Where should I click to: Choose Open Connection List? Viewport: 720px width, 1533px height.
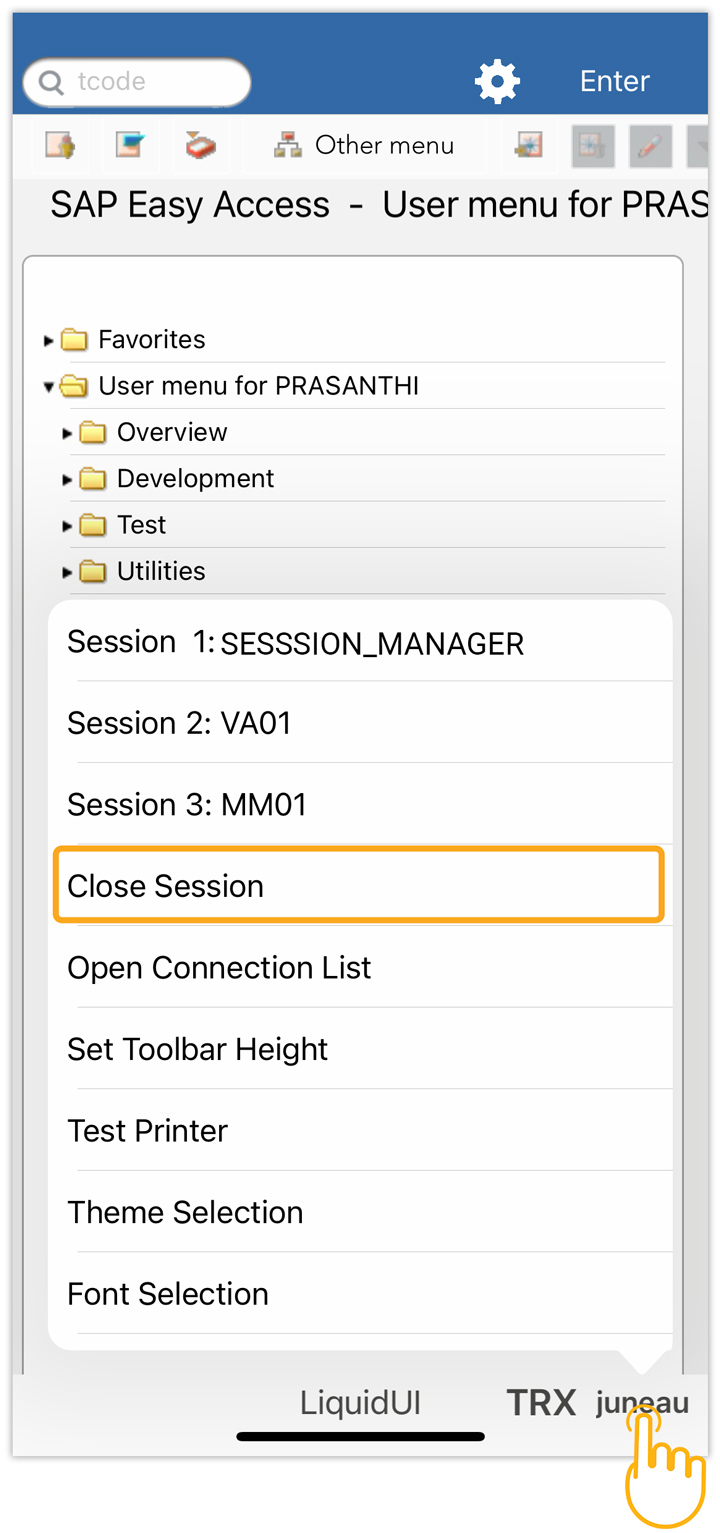pos(219,968)
